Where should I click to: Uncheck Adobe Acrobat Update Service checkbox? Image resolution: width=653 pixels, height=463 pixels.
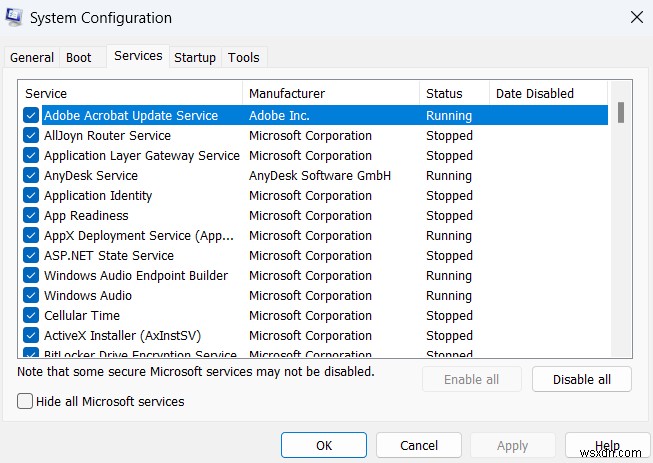pyautogui.click(x=31, y=116)
